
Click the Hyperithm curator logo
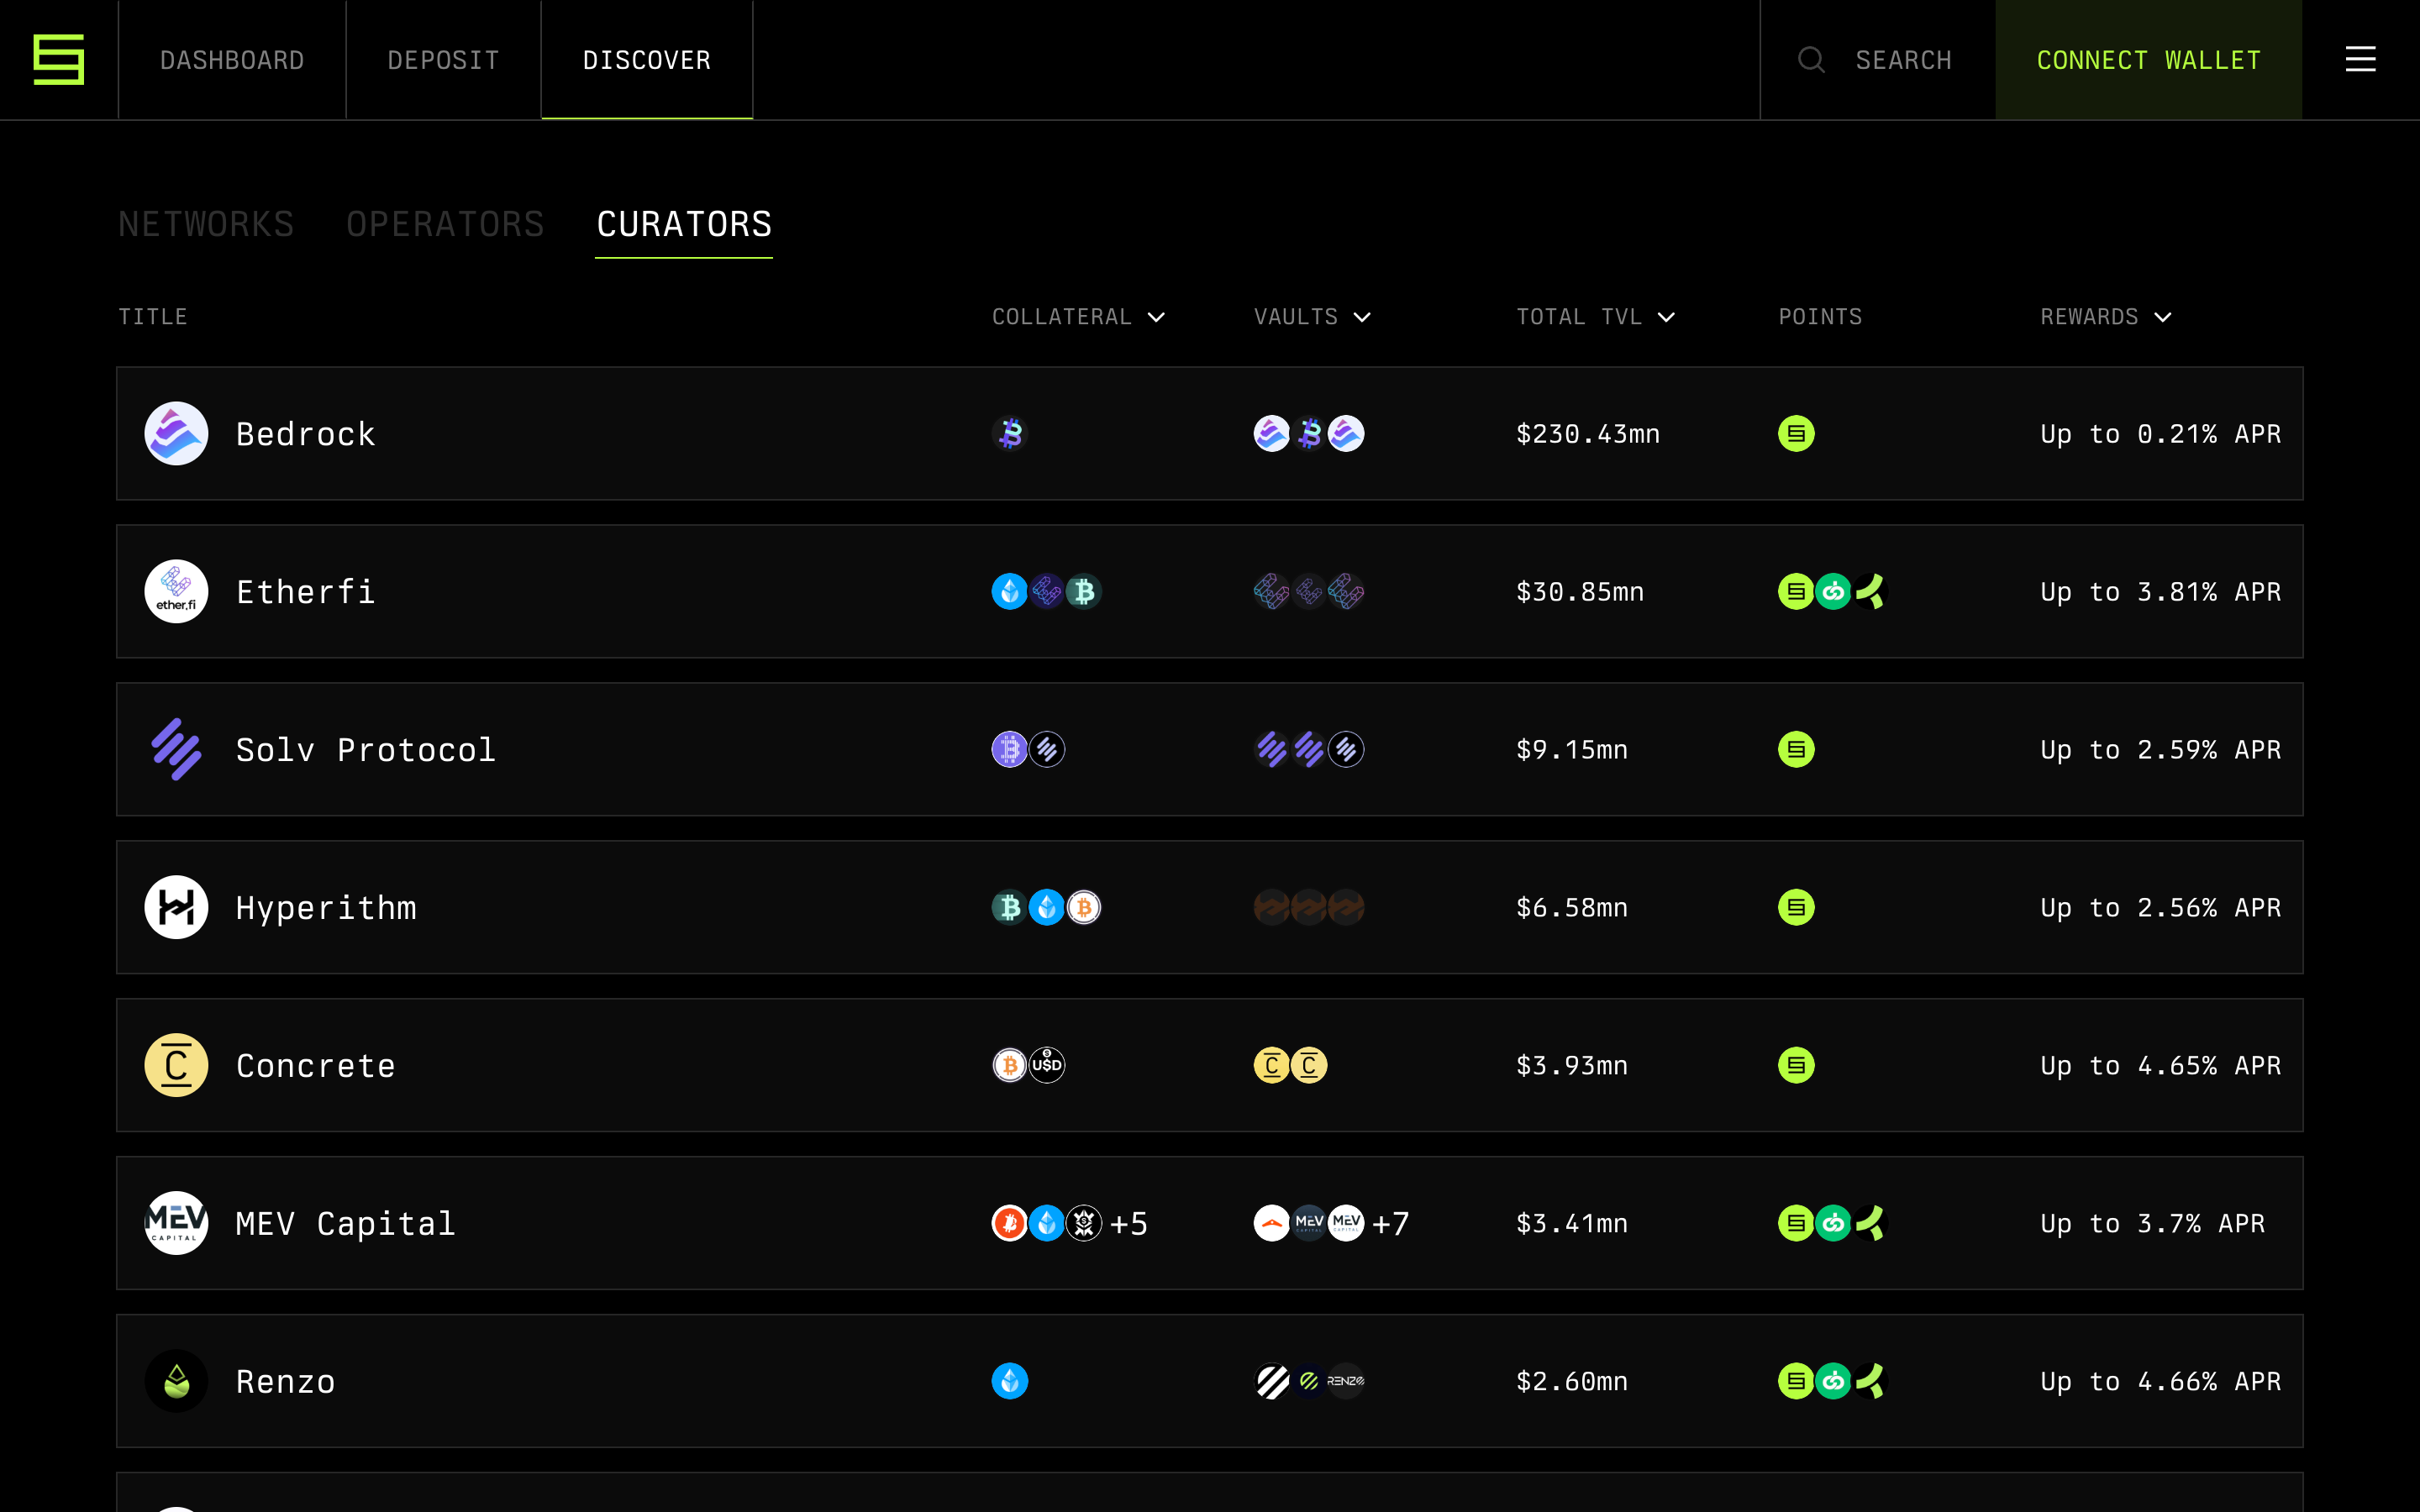coord(176,907)
